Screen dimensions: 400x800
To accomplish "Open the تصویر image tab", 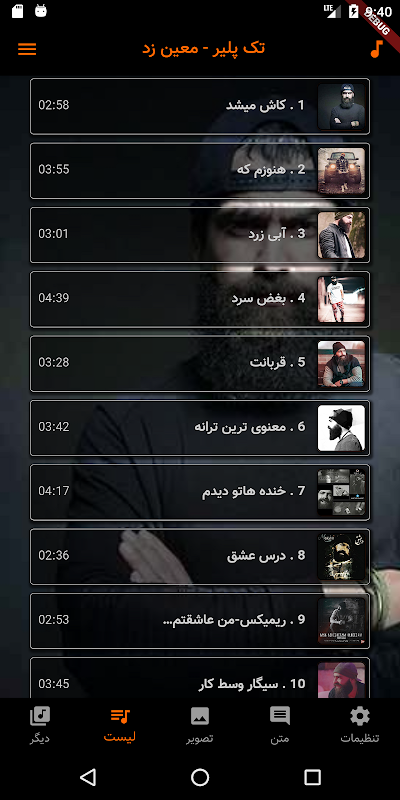I will click(200, 725).
